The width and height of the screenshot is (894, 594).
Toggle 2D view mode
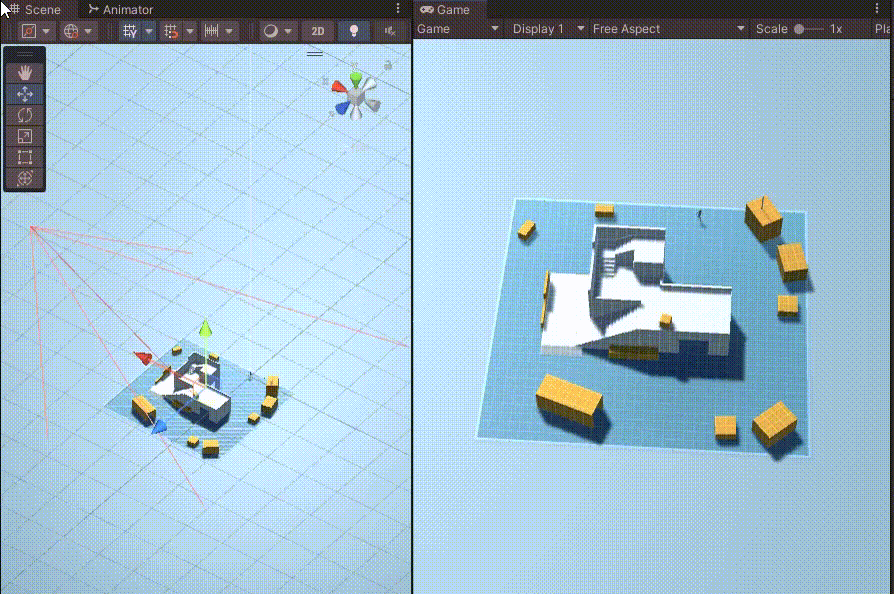point(318,31)
